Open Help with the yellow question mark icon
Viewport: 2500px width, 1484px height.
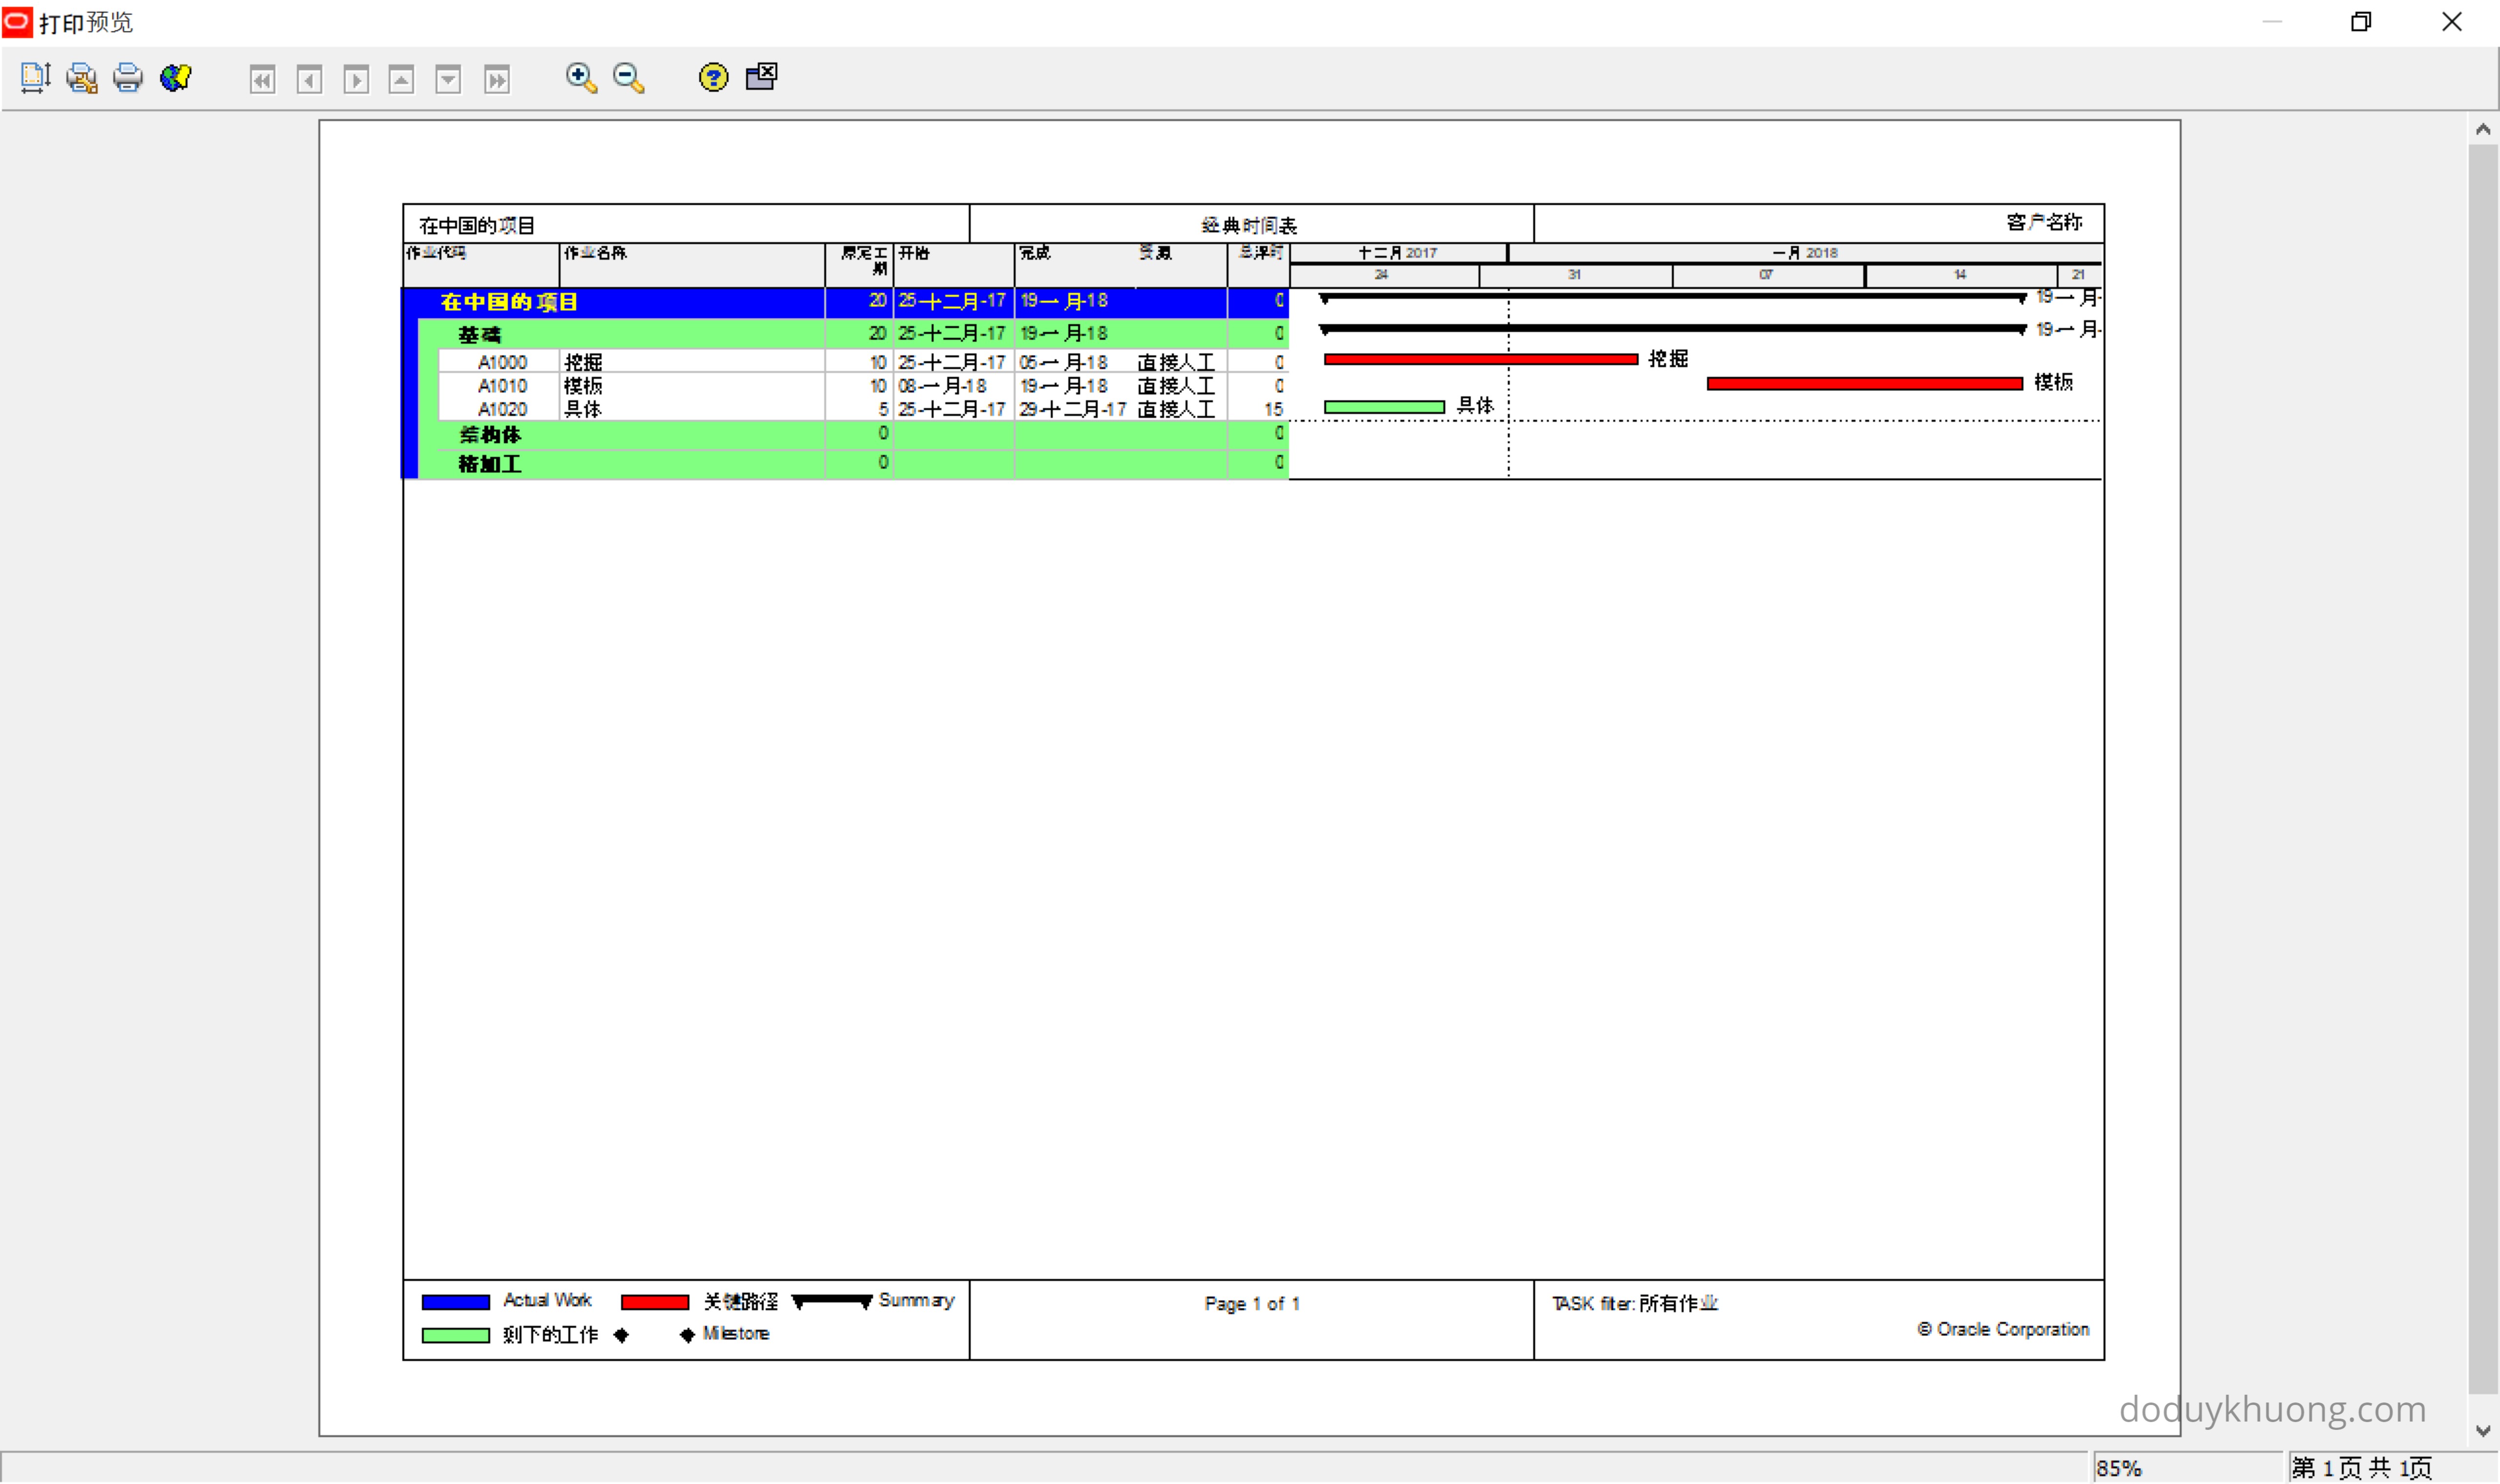pos(713,77)
